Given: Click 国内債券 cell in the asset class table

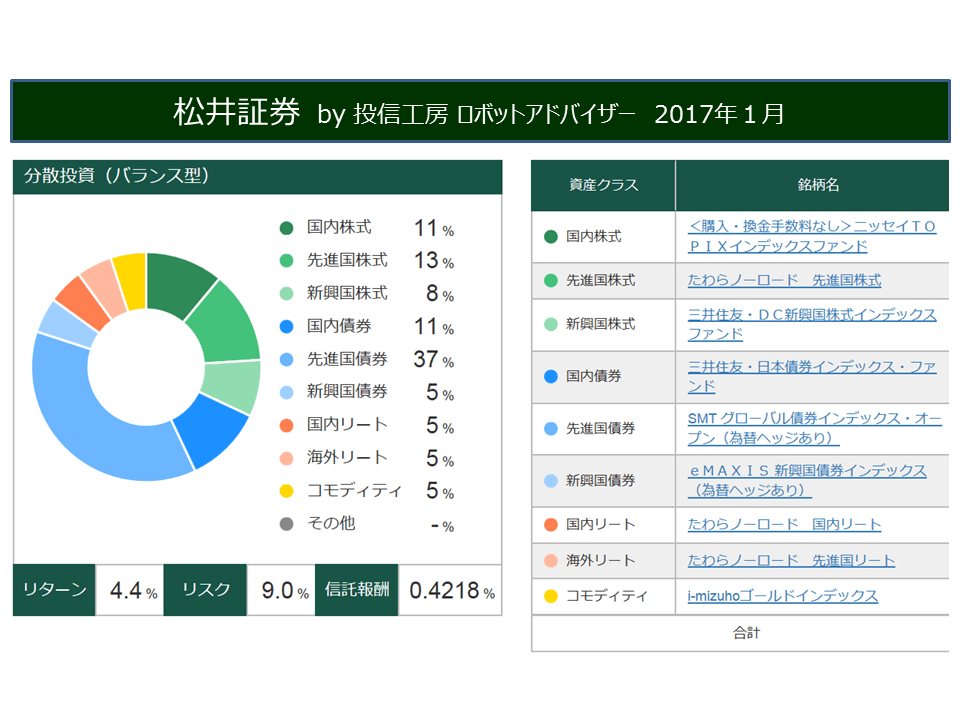Looking at the screenshot, I should pos(604,377).
